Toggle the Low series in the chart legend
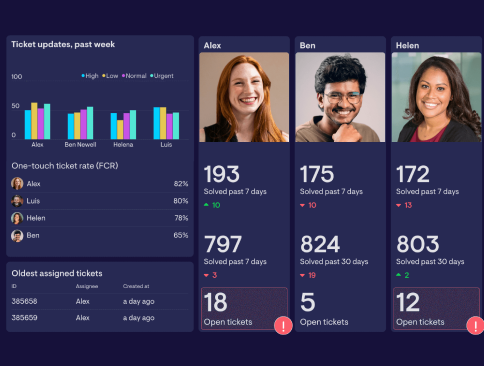Screen dimensions: 484x366 point(110,76)
